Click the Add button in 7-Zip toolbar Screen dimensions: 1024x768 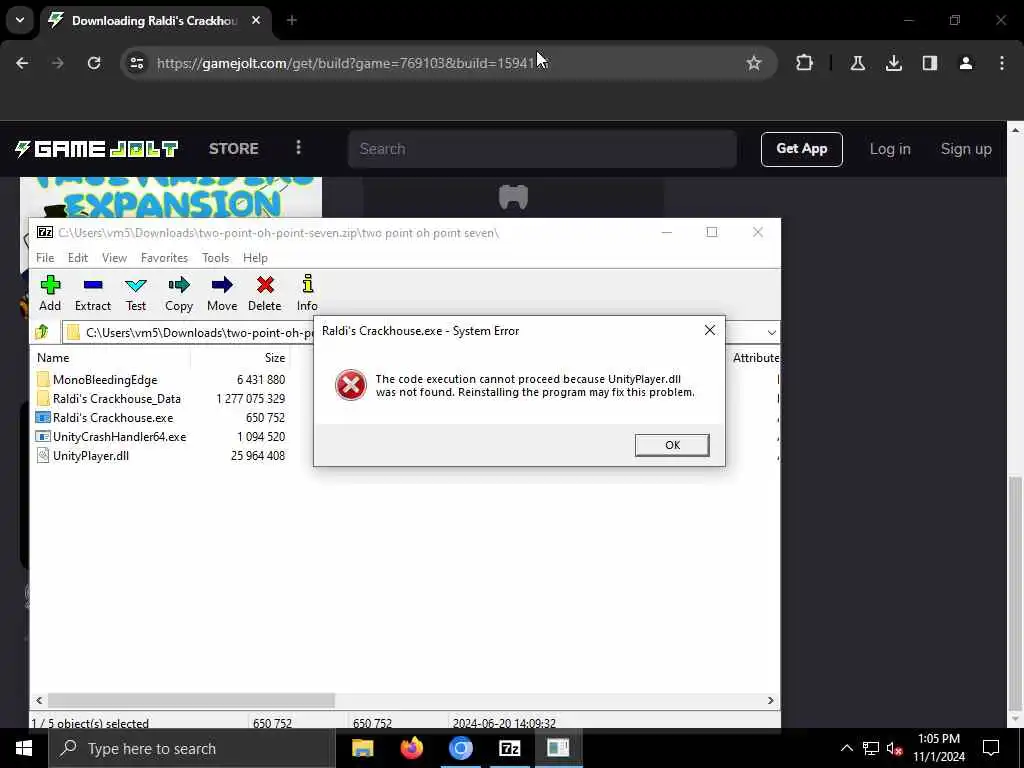pos(50,293)
